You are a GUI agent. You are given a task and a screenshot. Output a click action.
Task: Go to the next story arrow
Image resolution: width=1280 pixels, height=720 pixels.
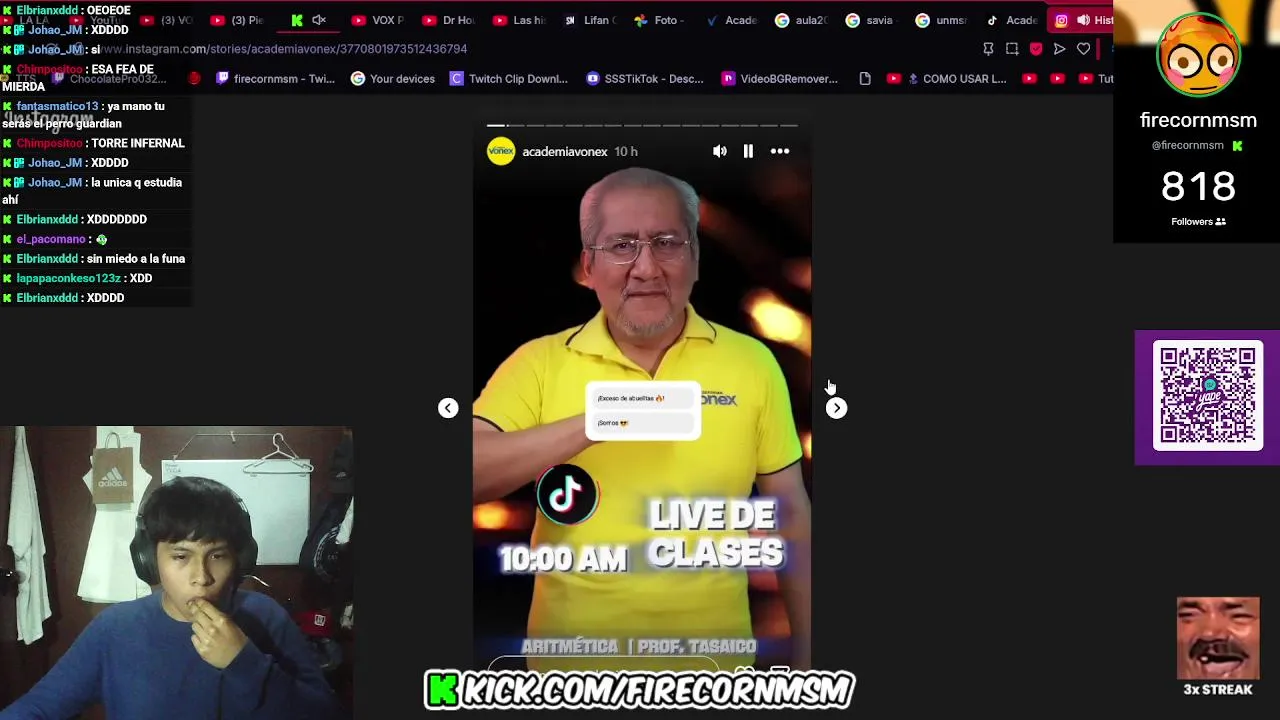pos(836,408)
